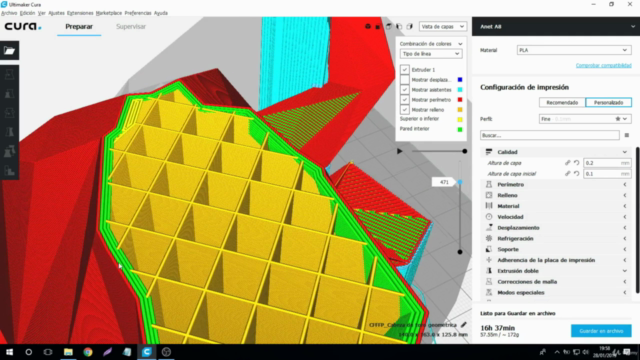Click the Velocidad clock icon
640x360 pixels.
[489, 217]
